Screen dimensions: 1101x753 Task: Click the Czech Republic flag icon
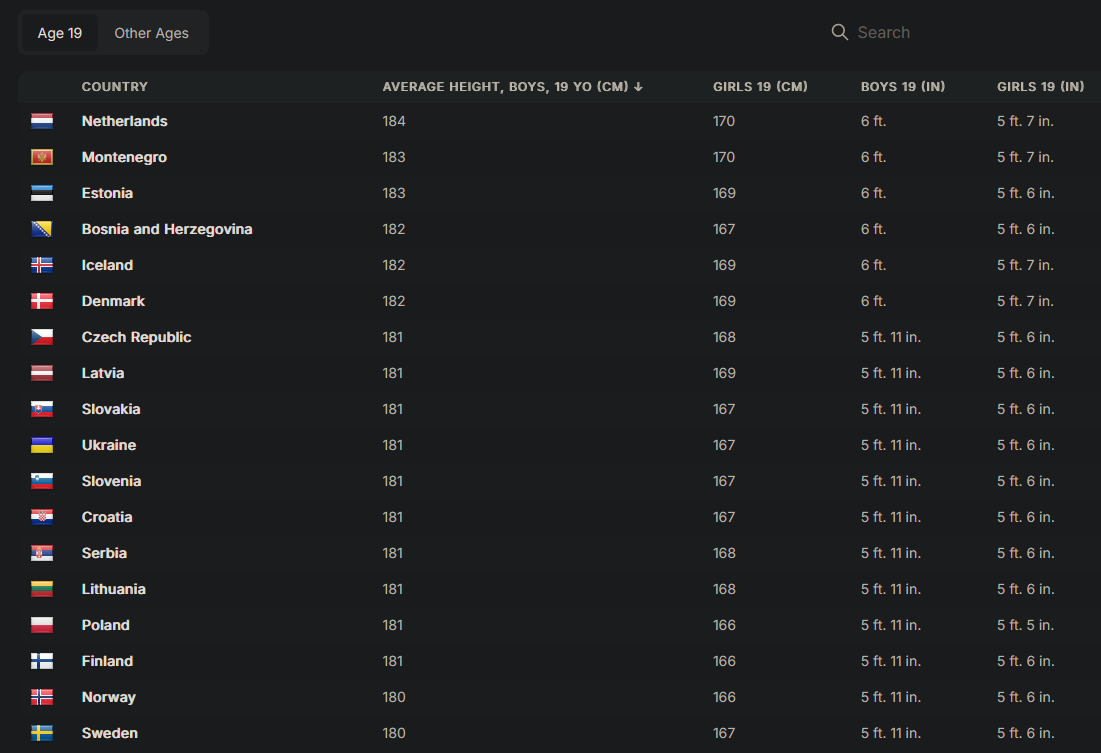[42, 337]
